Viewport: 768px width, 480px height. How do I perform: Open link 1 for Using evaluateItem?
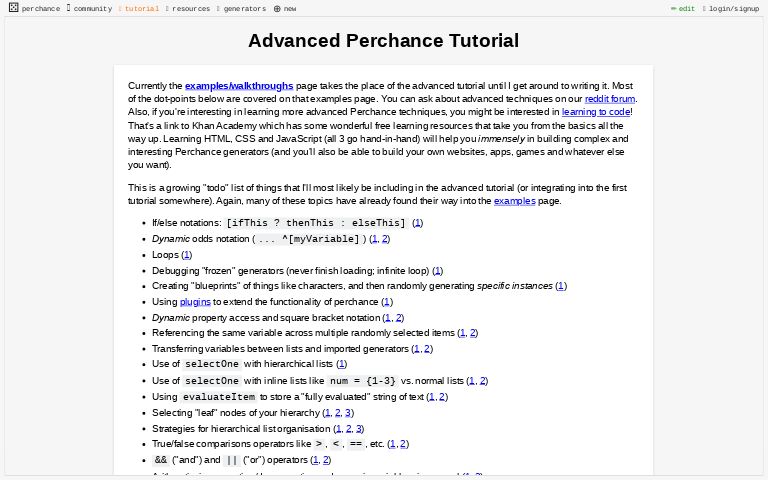coord(432,397)
